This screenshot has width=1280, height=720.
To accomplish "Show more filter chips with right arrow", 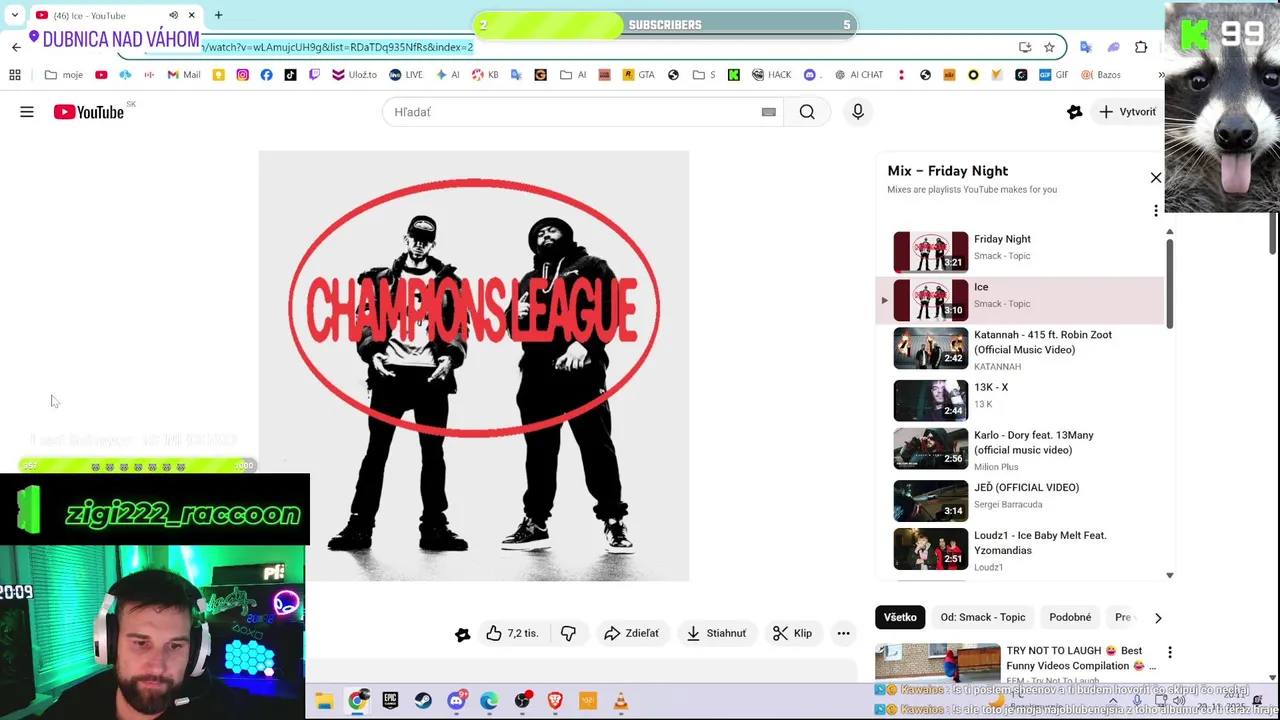I will (x=1158, y=618).
